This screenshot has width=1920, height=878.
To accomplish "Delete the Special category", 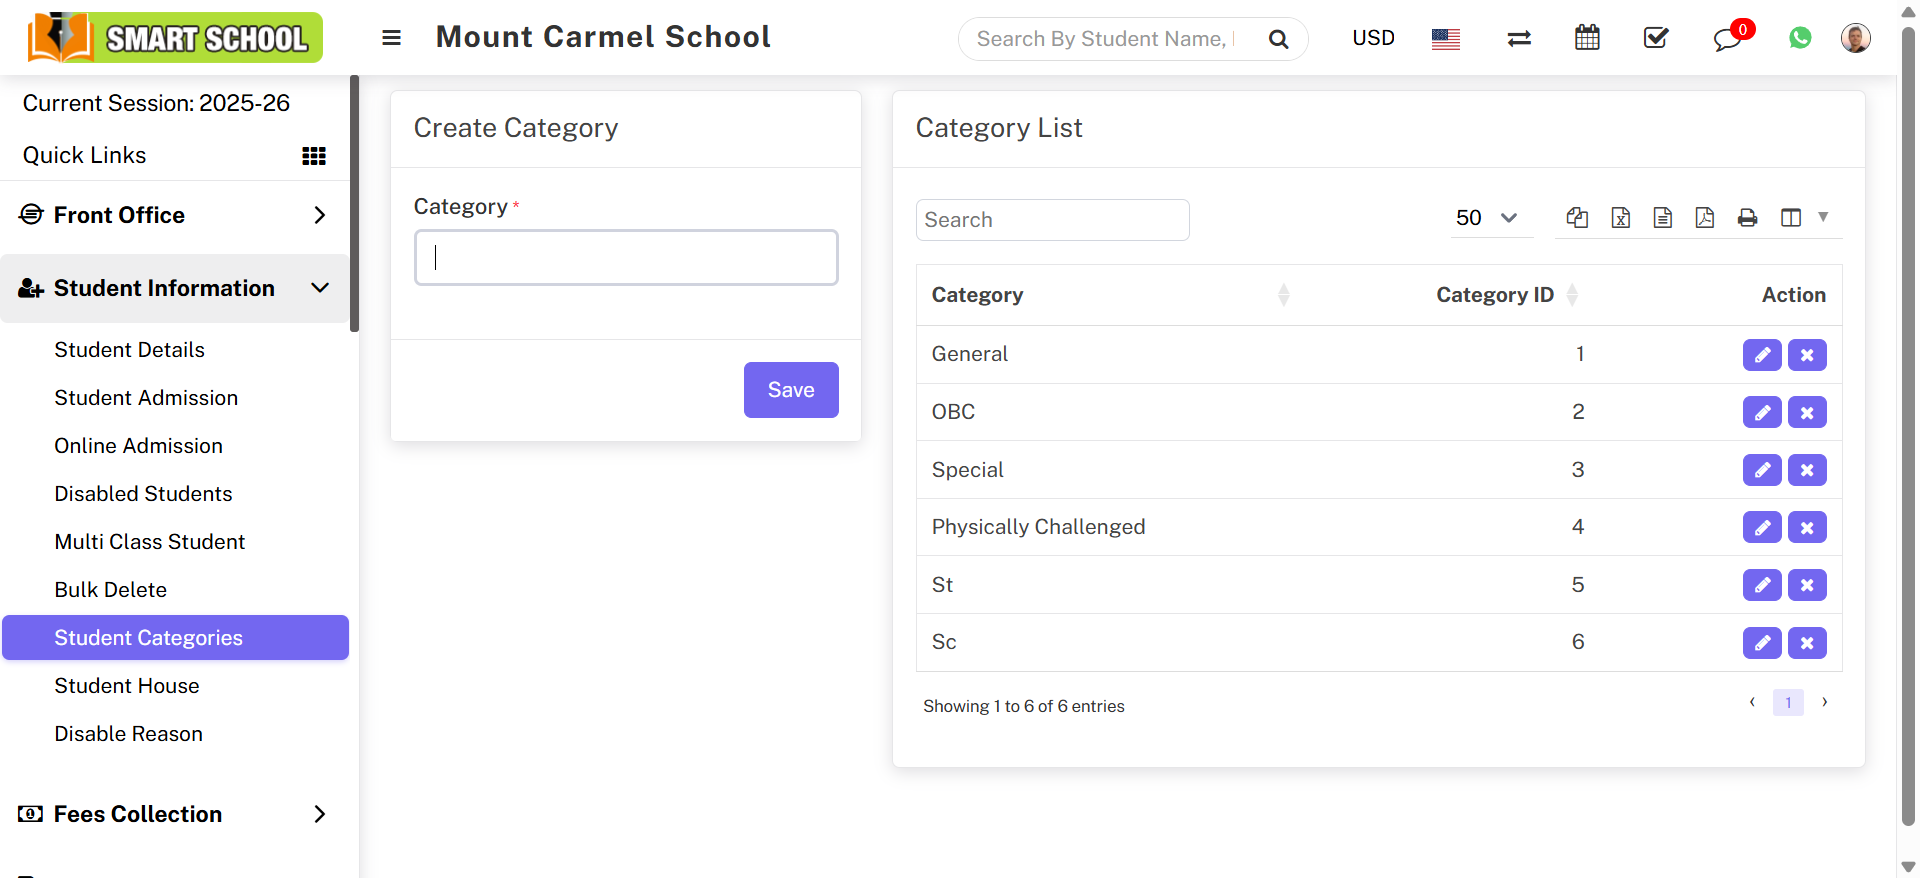I will [x=1807, y=470].
